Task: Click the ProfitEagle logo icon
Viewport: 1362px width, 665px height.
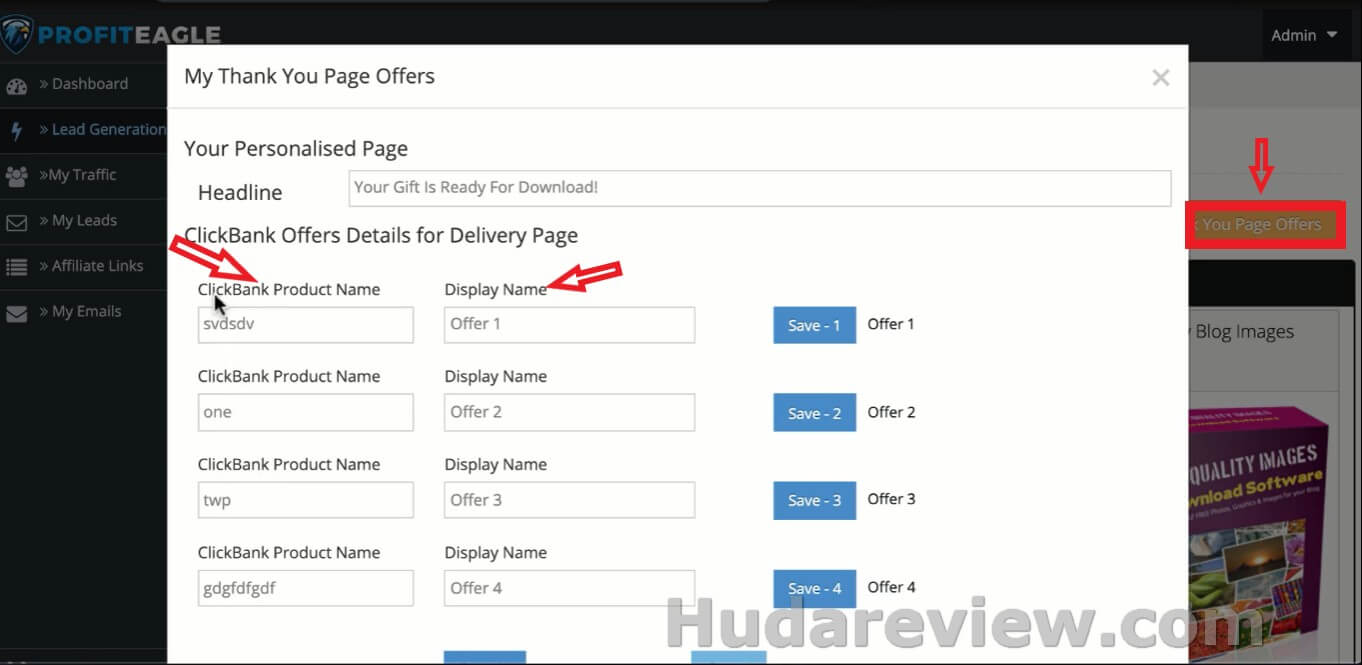Action: click(17, 33)
